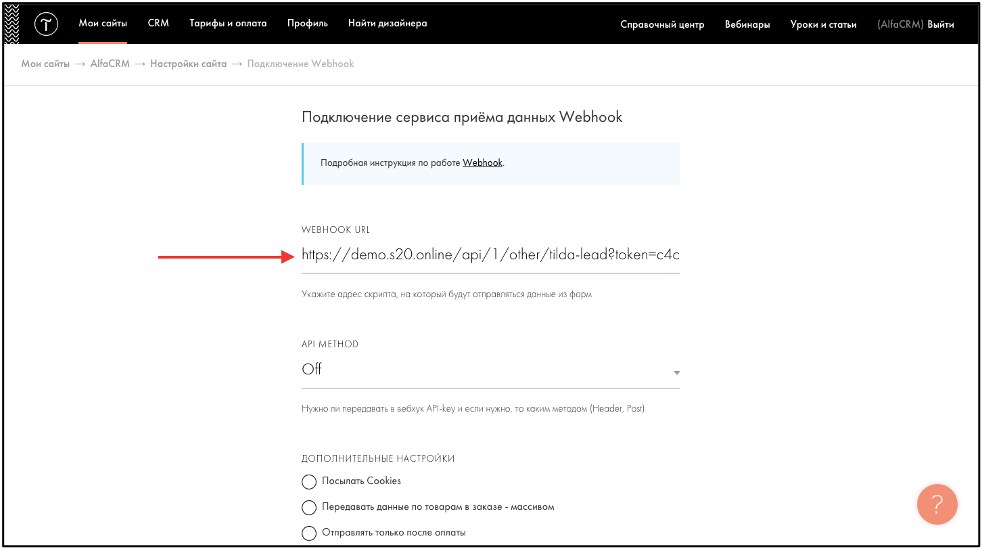Open Тарифы и оплата in navigation
981x550 pixels.
[228, 23]
